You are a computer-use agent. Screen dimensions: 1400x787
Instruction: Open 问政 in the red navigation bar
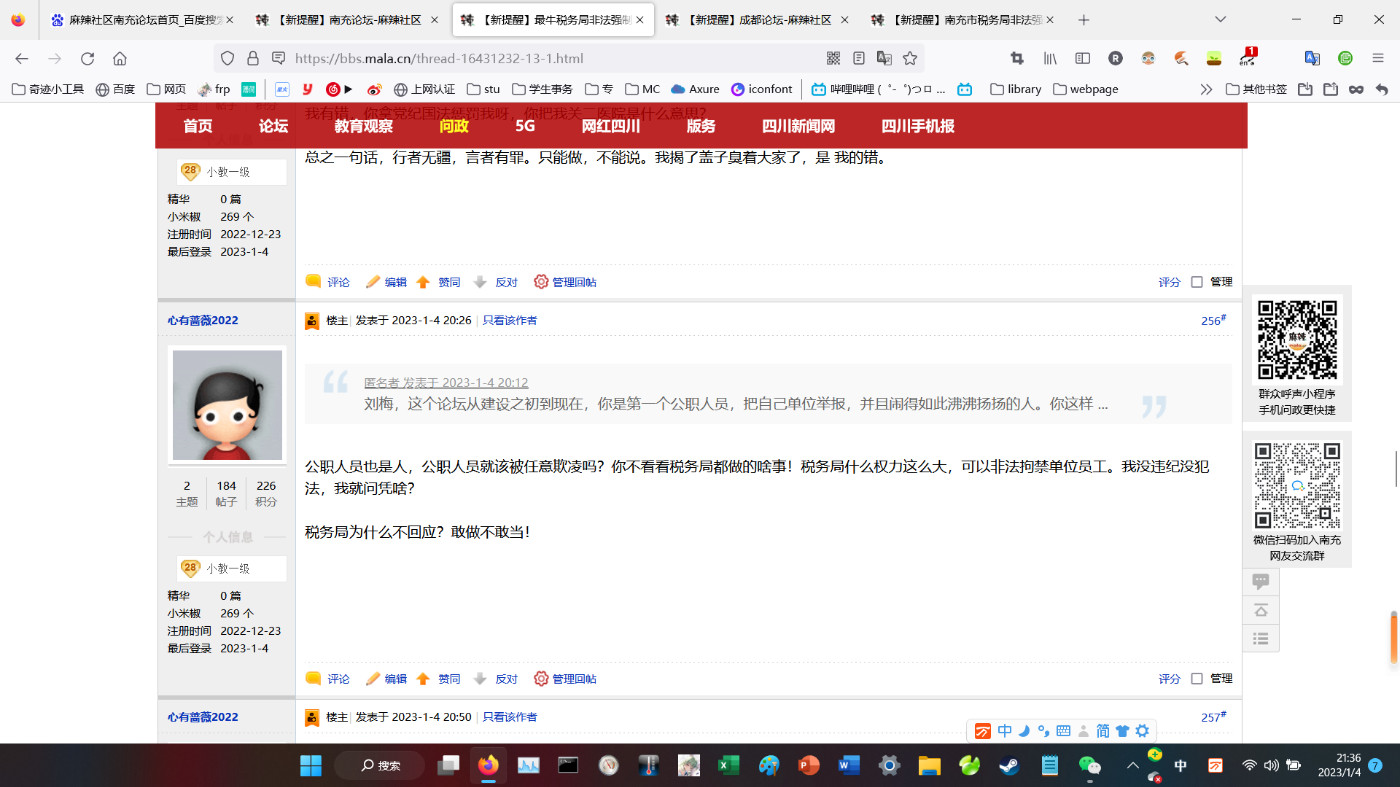[454, 126]
